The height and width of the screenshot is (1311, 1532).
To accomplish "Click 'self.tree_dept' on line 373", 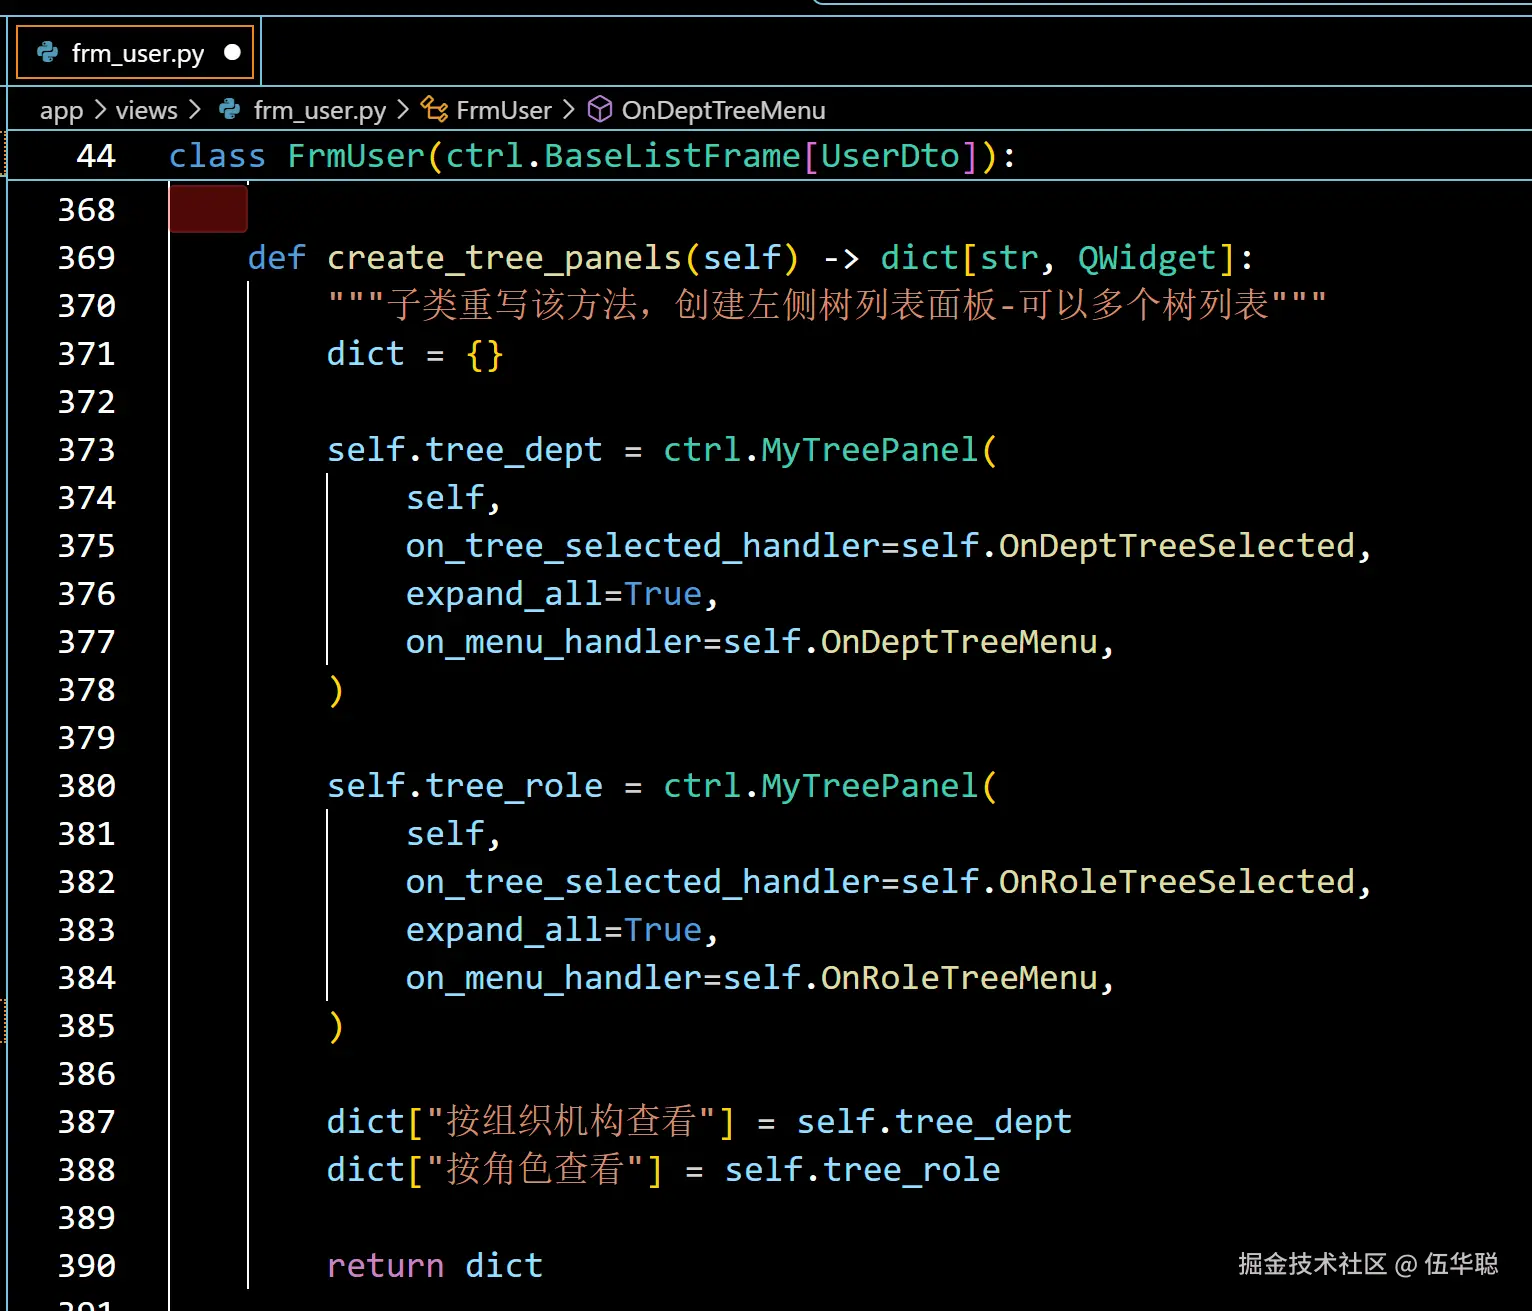I will (x=465, y=450).
